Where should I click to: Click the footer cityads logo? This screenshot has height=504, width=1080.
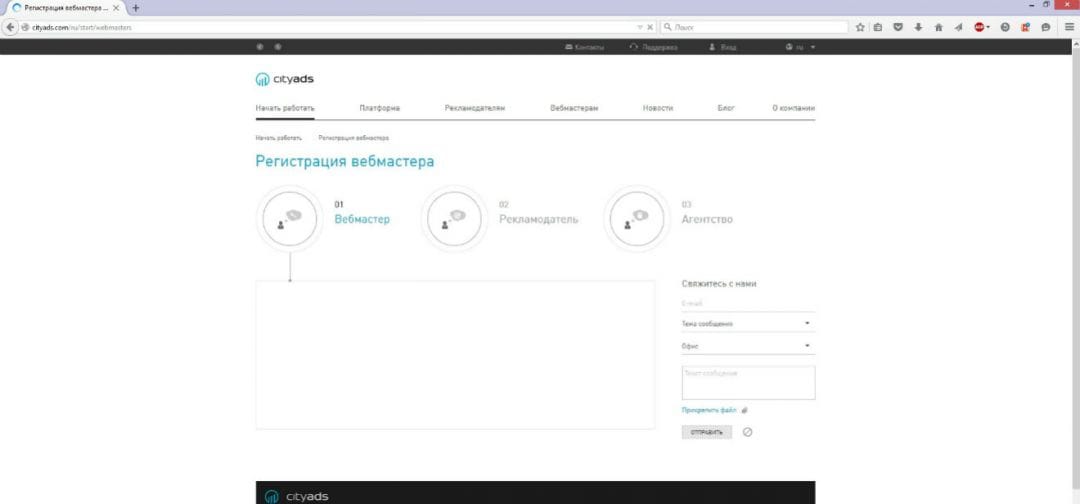point(296,496)
